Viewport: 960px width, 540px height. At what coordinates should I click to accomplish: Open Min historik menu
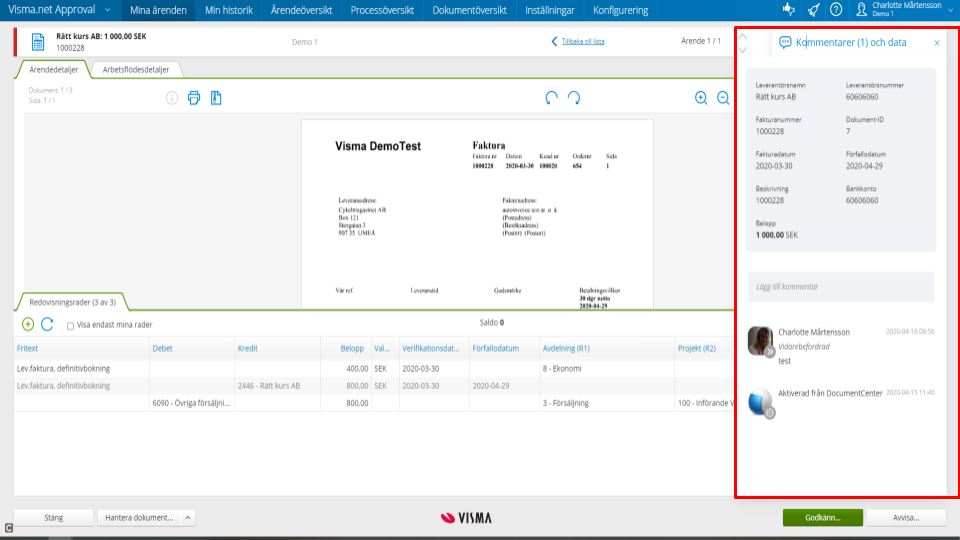(x=229, y=10)
